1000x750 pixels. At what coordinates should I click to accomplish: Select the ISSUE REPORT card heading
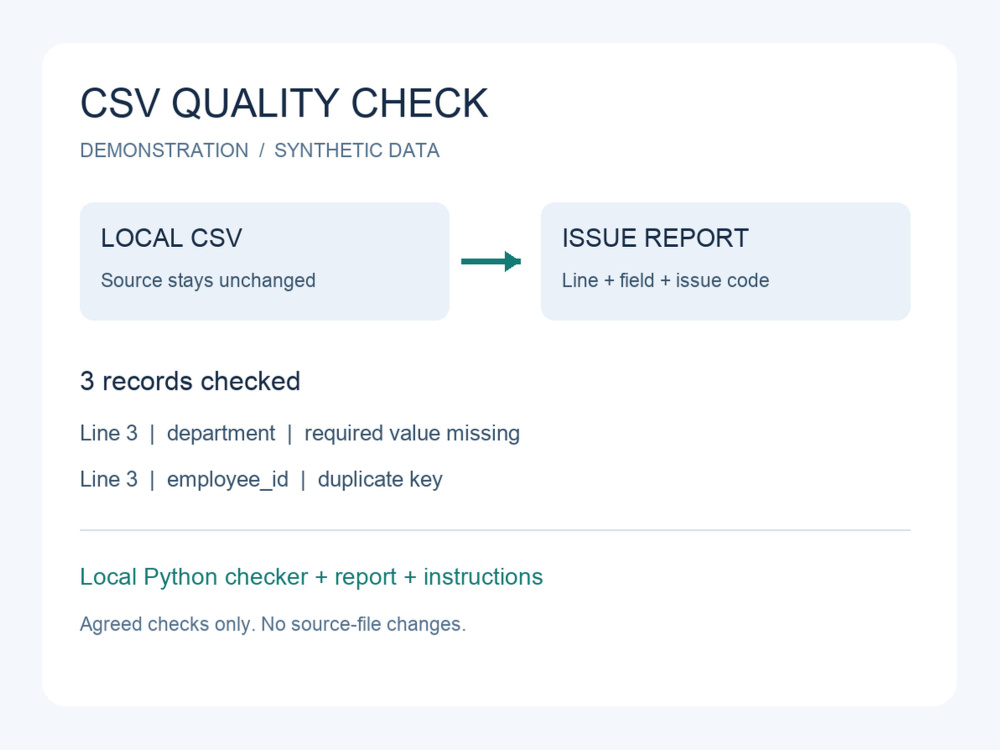(x=655, y=238)
